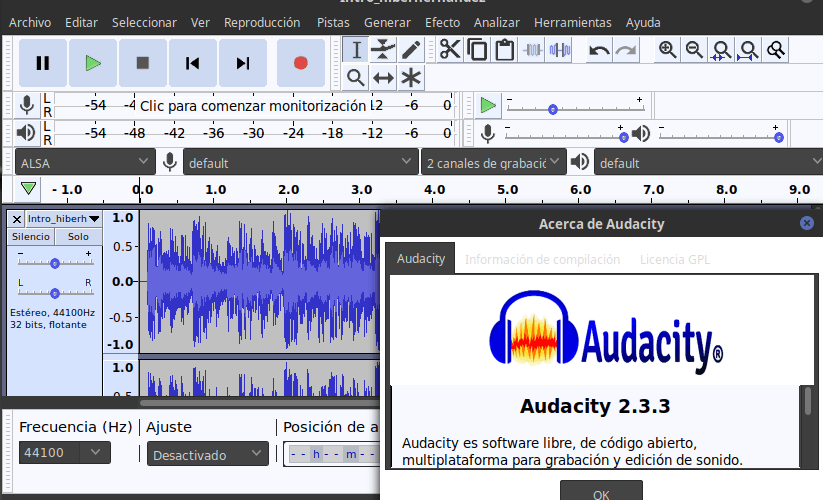Close the Intro_hiberh track with the X
The width and height of the screenshot is (823, 500).
click(x=17, y=219)
